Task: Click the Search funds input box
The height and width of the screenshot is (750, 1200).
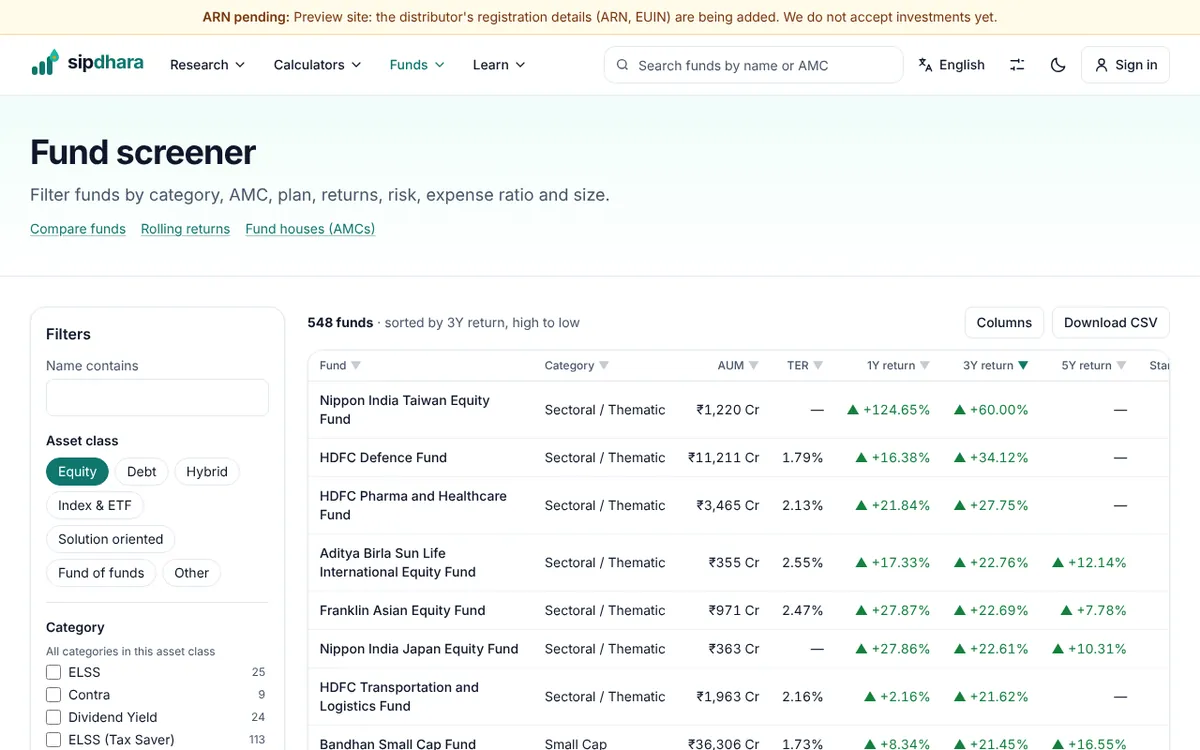Action: click(x=754, y=65)
